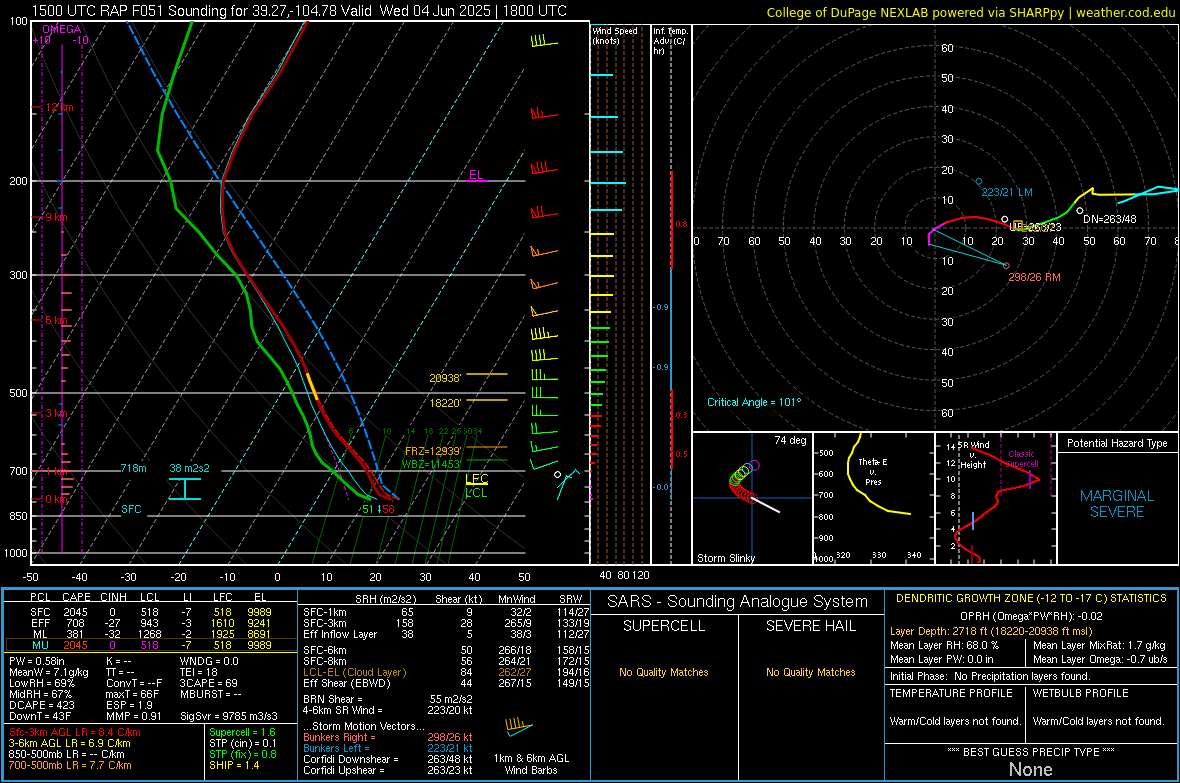Click the red 'Bunkers Right =' row

click(388, 737)
